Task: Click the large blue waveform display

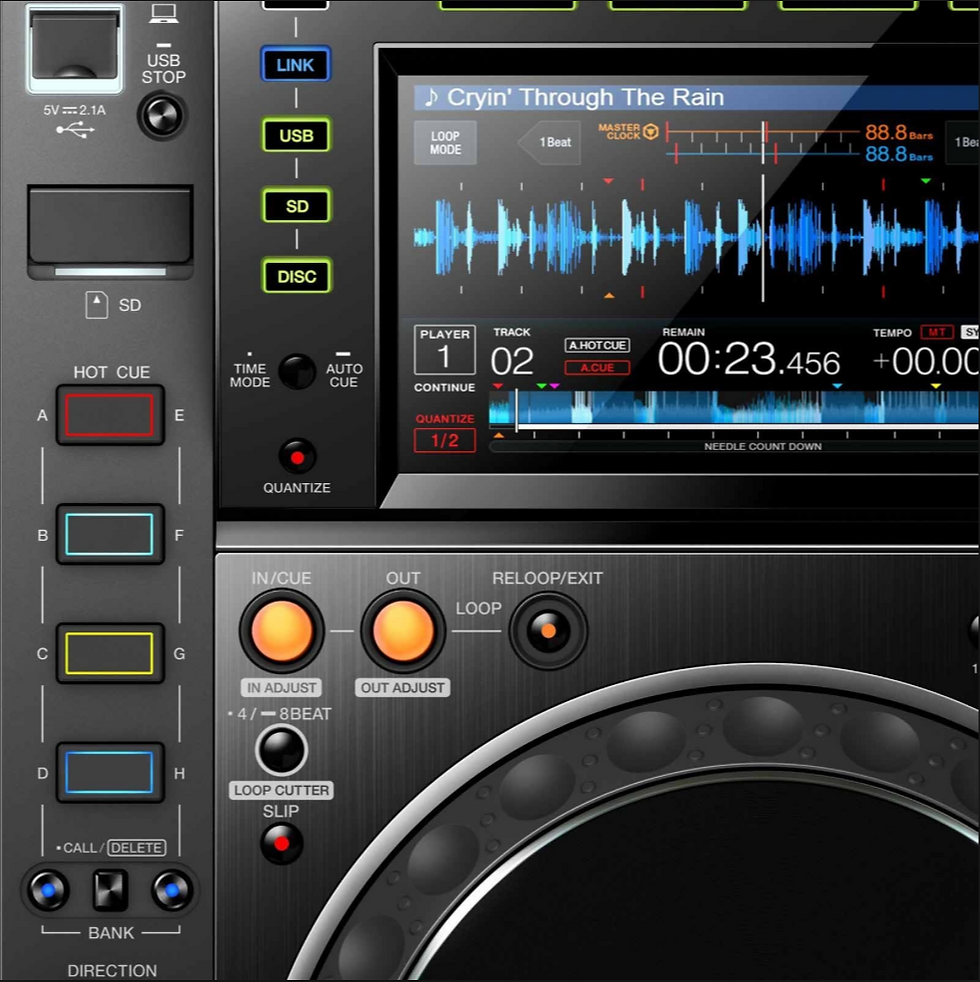Action: point(696,237)
